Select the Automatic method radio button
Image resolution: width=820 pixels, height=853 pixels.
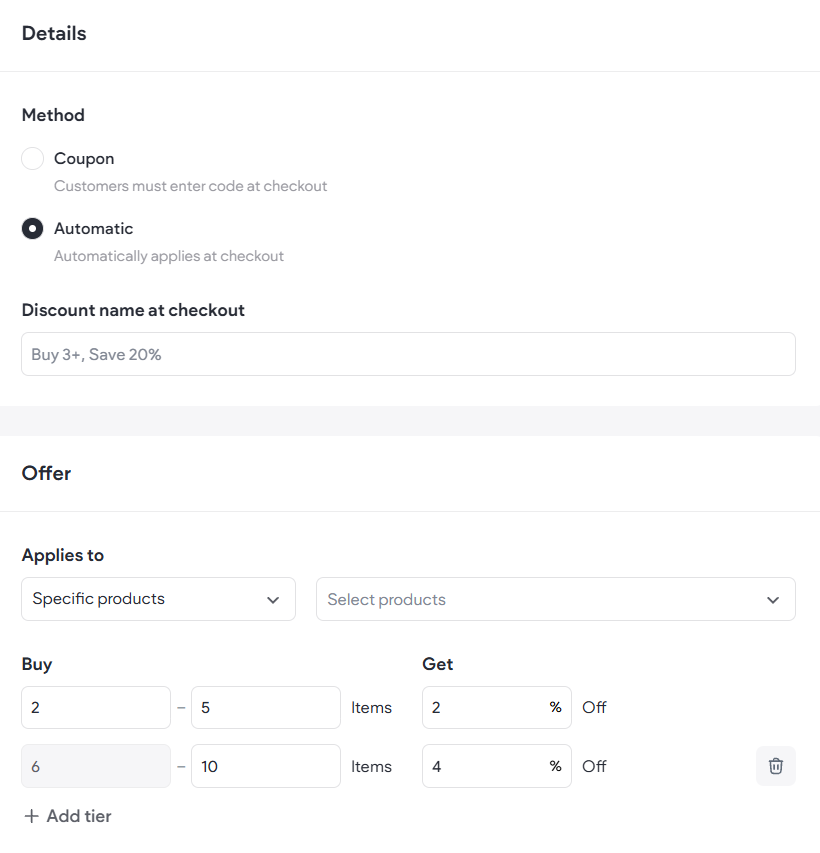pos(33,228)
